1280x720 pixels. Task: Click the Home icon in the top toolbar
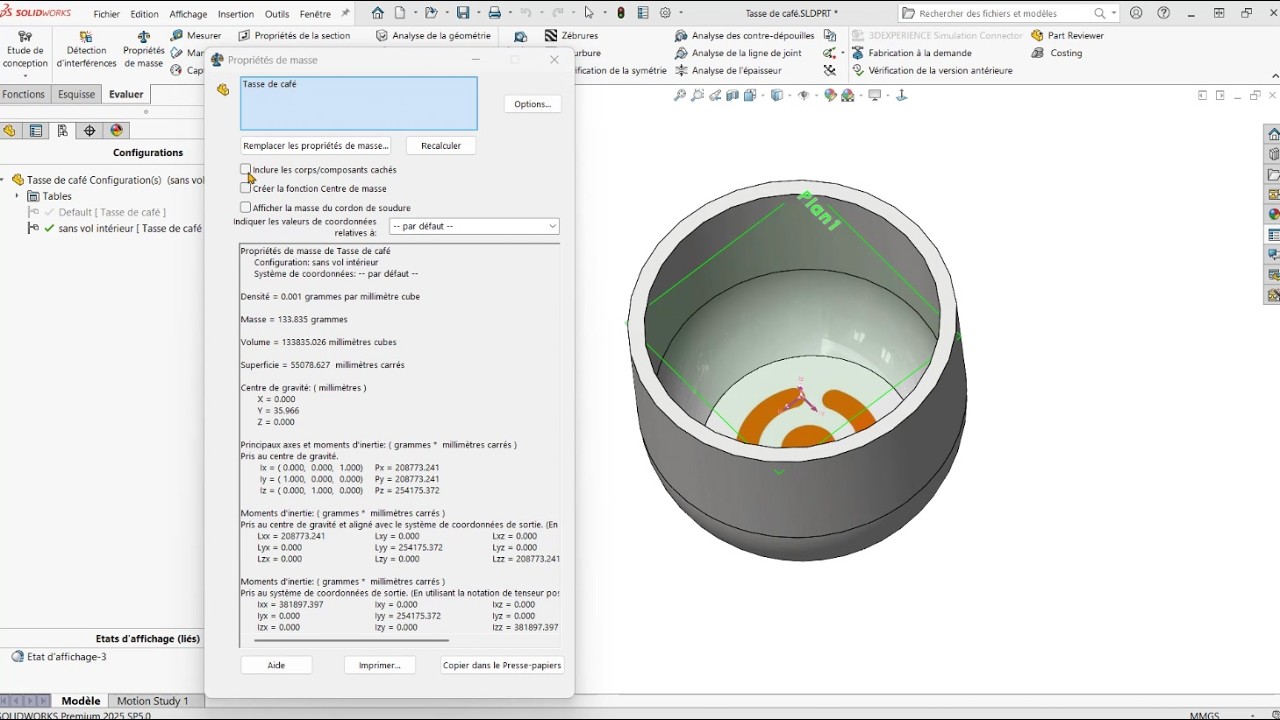[377, 13]
